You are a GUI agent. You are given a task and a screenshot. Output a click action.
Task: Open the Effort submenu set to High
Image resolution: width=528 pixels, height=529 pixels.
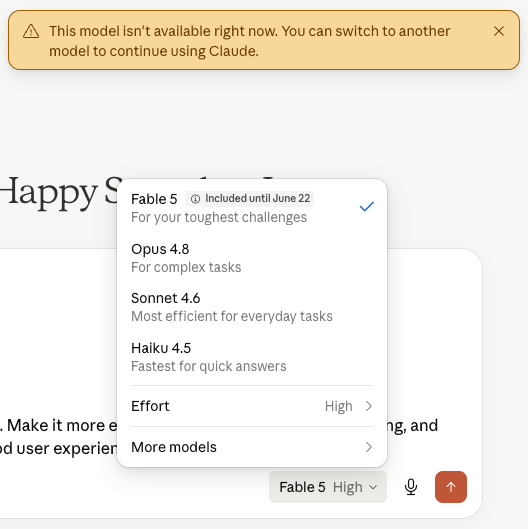[252, 406]
